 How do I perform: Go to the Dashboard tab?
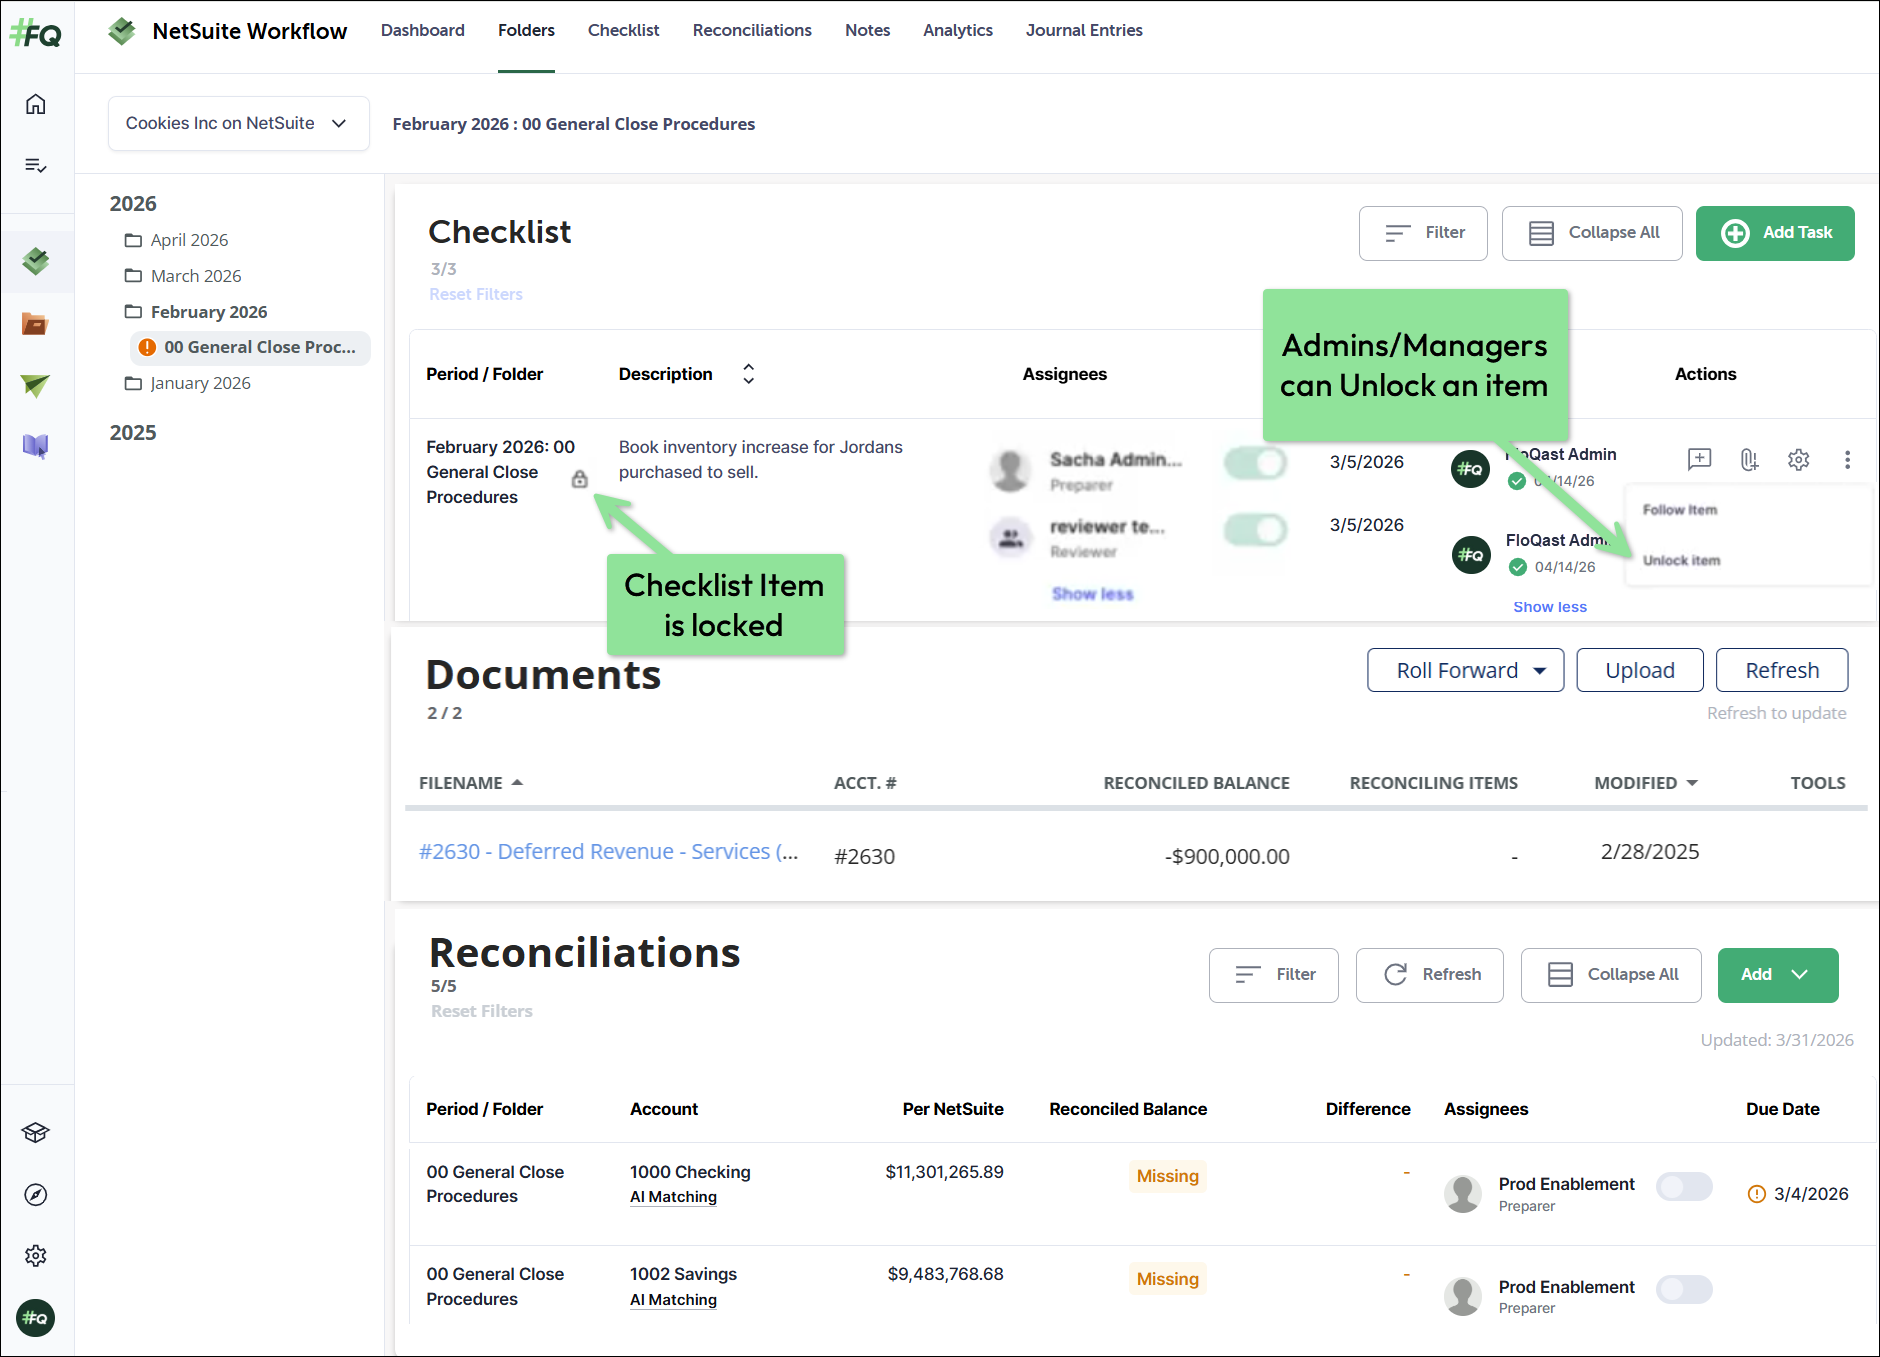pyautogui.click(x=423, y=30)
